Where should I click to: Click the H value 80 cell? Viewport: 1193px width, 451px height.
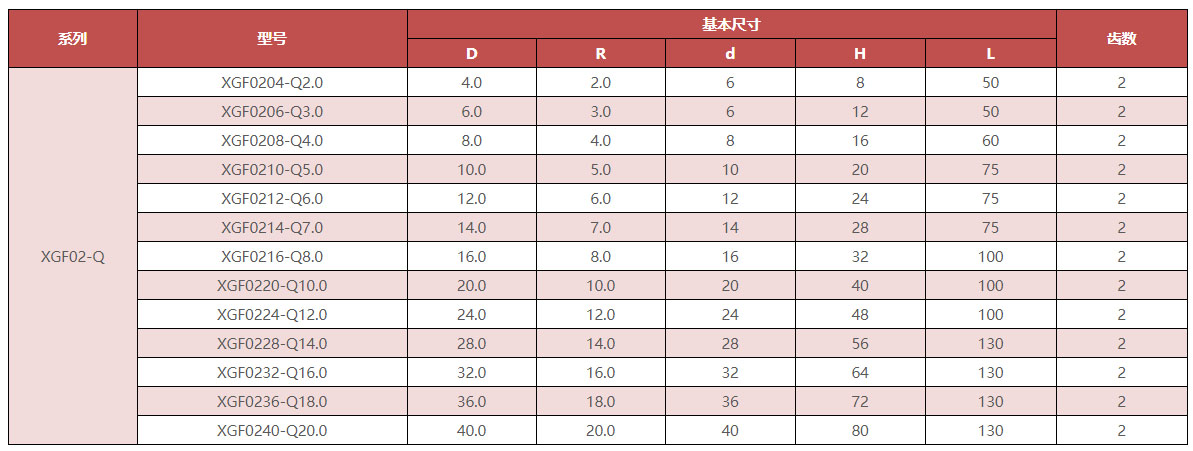[x=860, y=431]
